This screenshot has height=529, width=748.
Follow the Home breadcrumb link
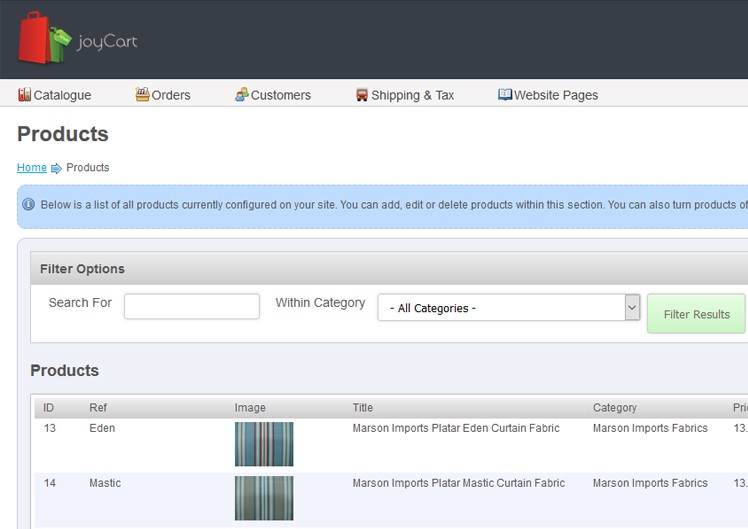tap(32, 168)
